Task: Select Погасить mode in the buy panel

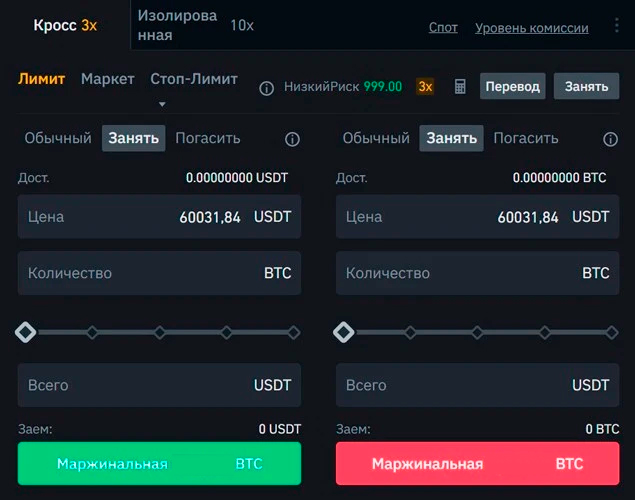Action: (208, 139)
